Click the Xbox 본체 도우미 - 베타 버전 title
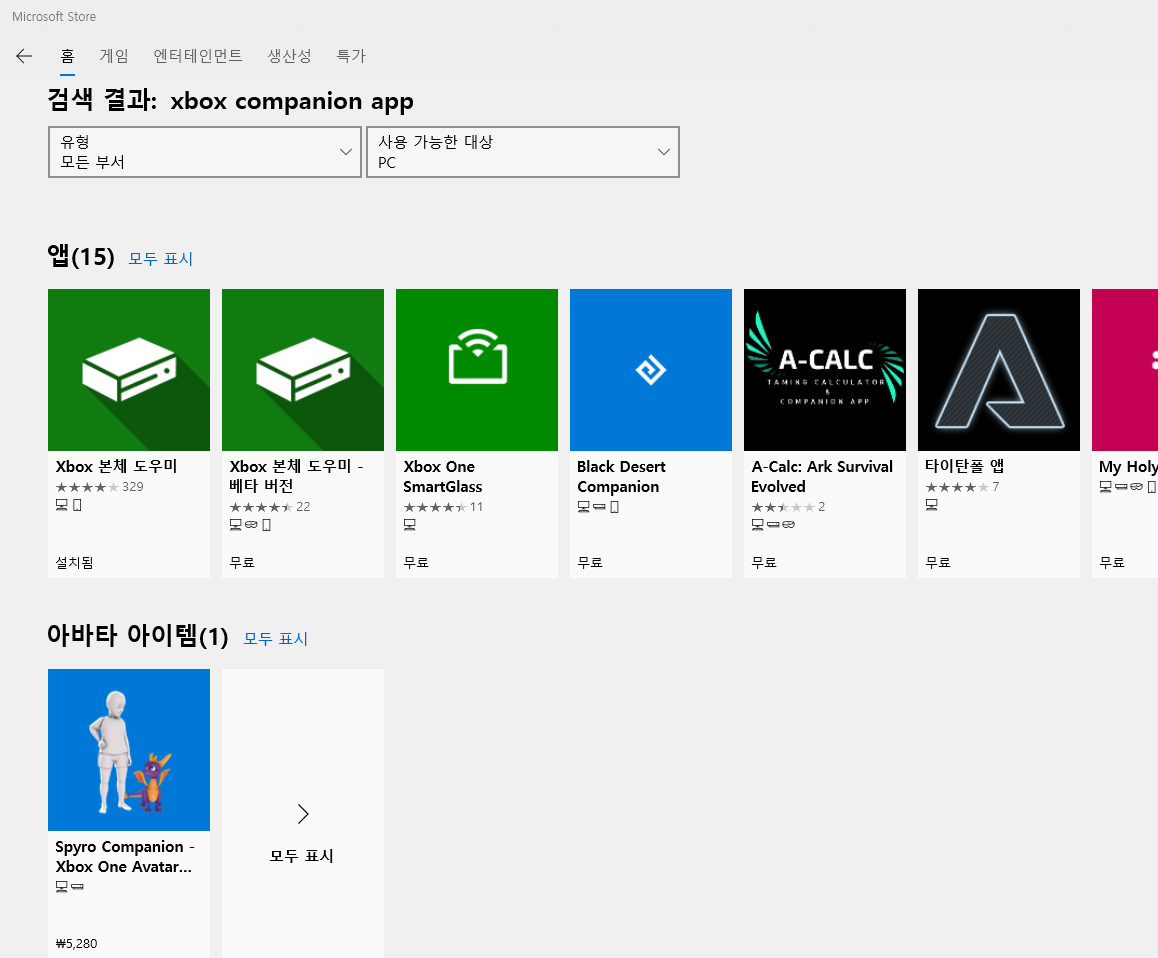 pyautogui.click(x=296, y=476)
